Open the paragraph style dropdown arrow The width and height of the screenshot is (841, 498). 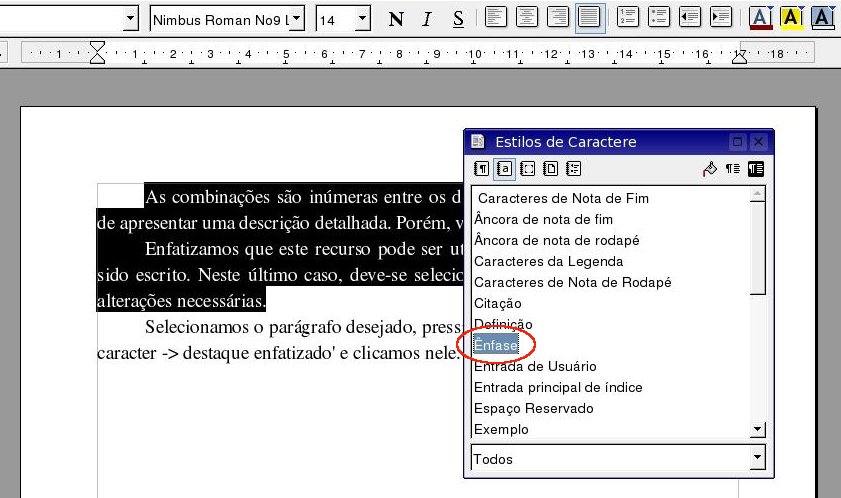click(130, 19)
